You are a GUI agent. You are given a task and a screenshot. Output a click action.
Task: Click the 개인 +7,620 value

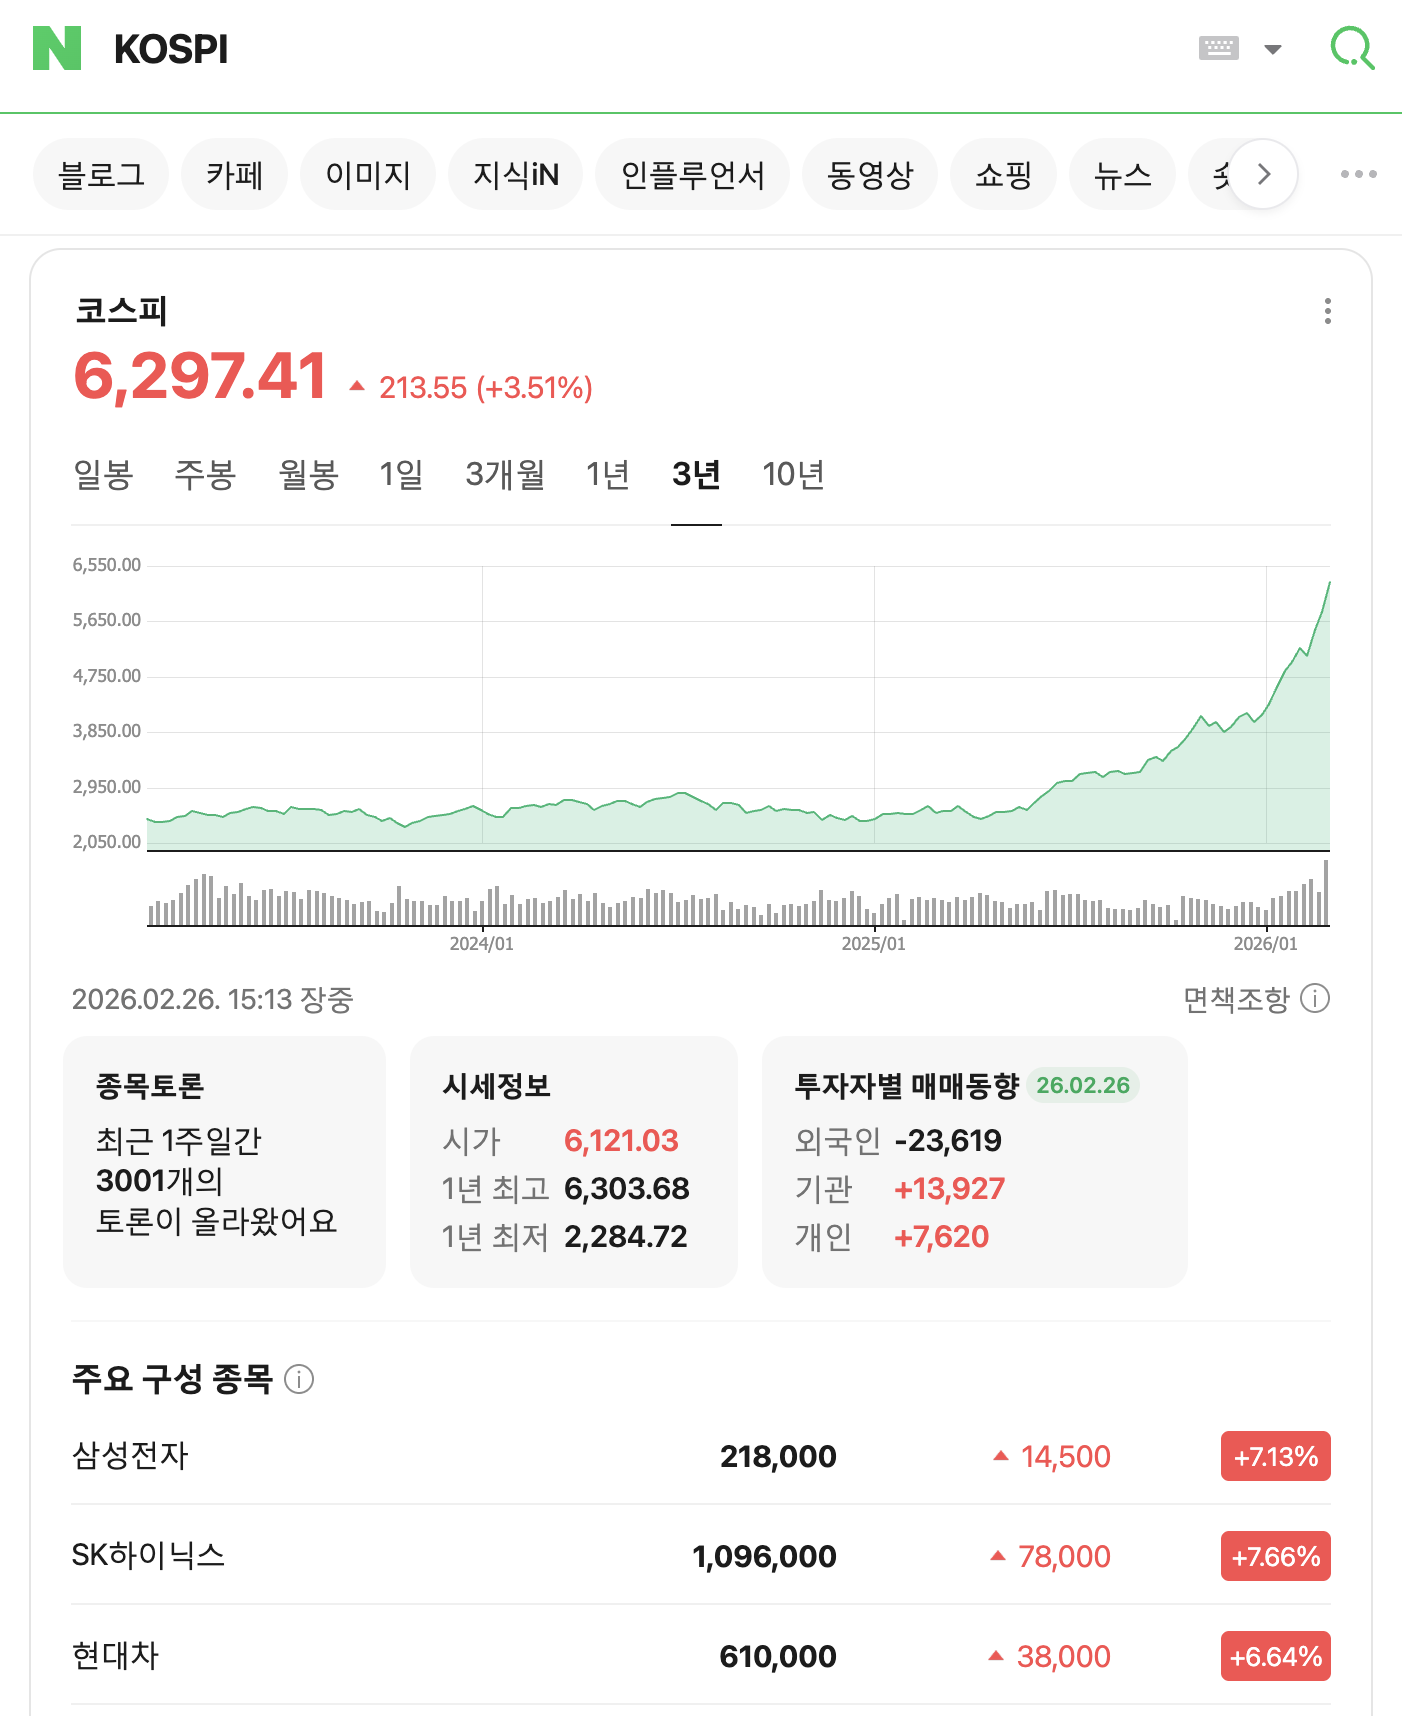coord(941,1237)
